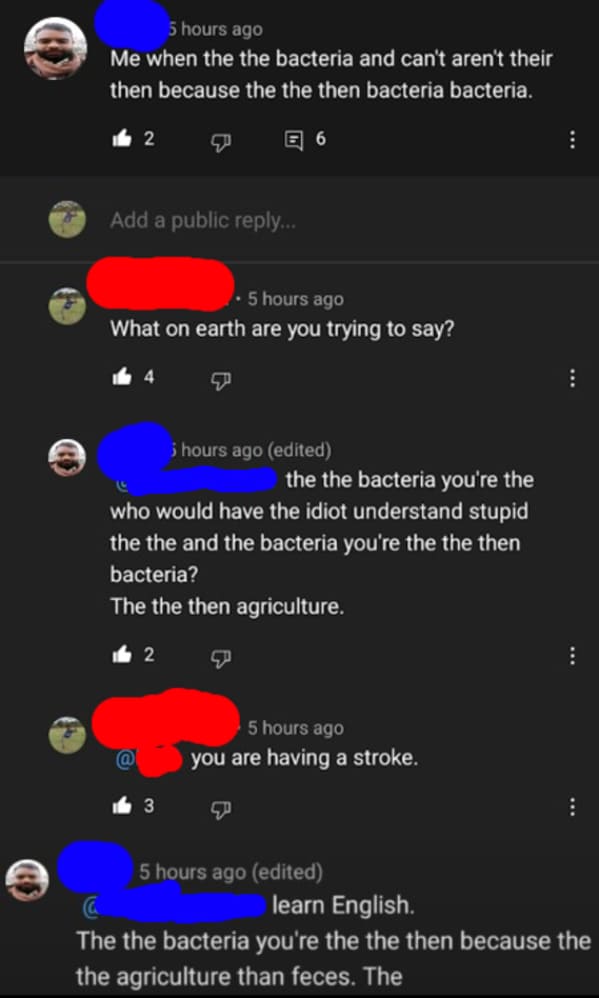Like the 'What on earth' reply
This screenshot has width=599, height=998.
(122, 378)
